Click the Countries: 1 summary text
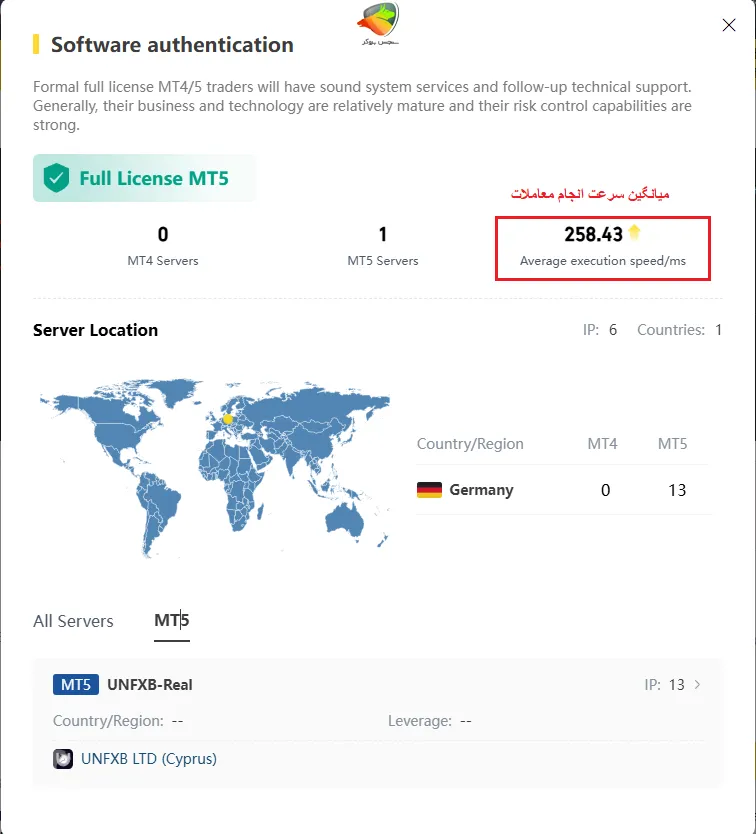The height and width of the screenshot is (834, 756). pyautogui.click(x=679, y=330)
